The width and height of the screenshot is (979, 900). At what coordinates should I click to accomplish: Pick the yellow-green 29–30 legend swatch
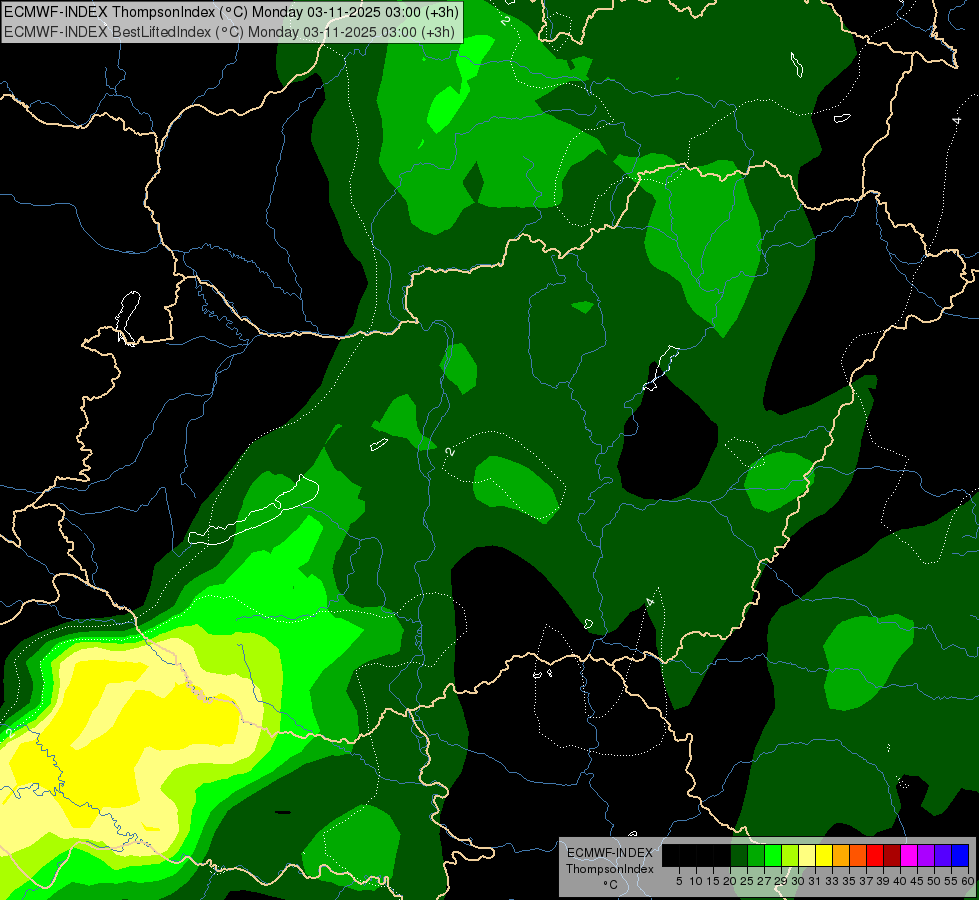[790, 856]
